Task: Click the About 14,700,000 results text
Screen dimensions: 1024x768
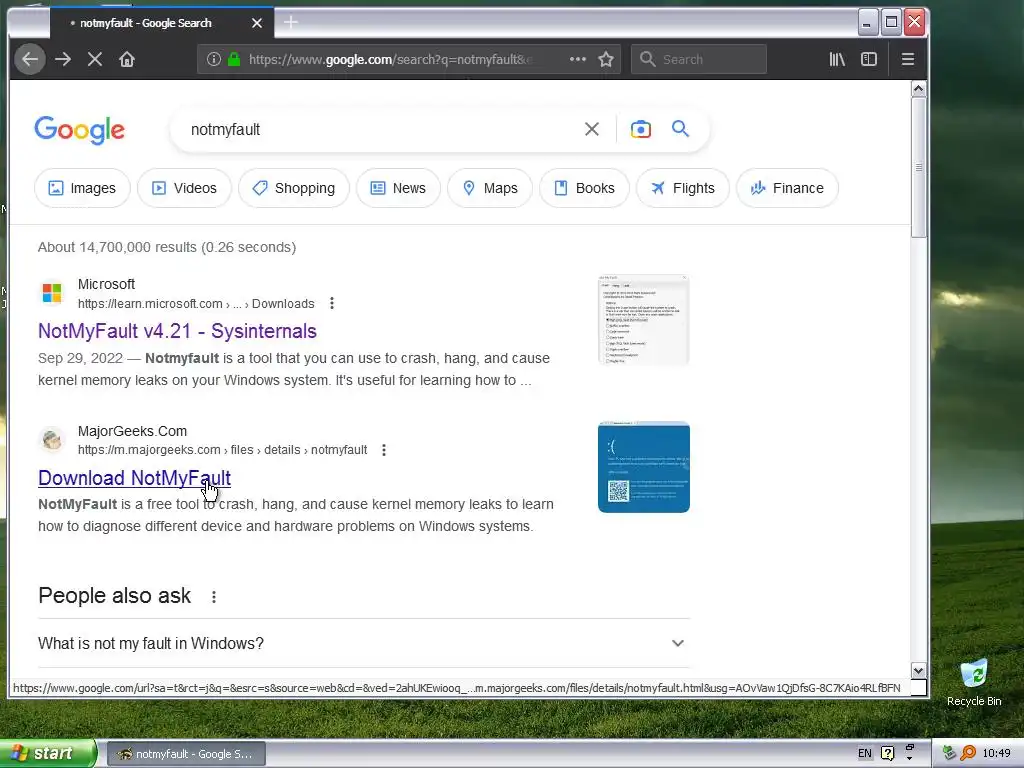Action: click(x=167, y=248)
